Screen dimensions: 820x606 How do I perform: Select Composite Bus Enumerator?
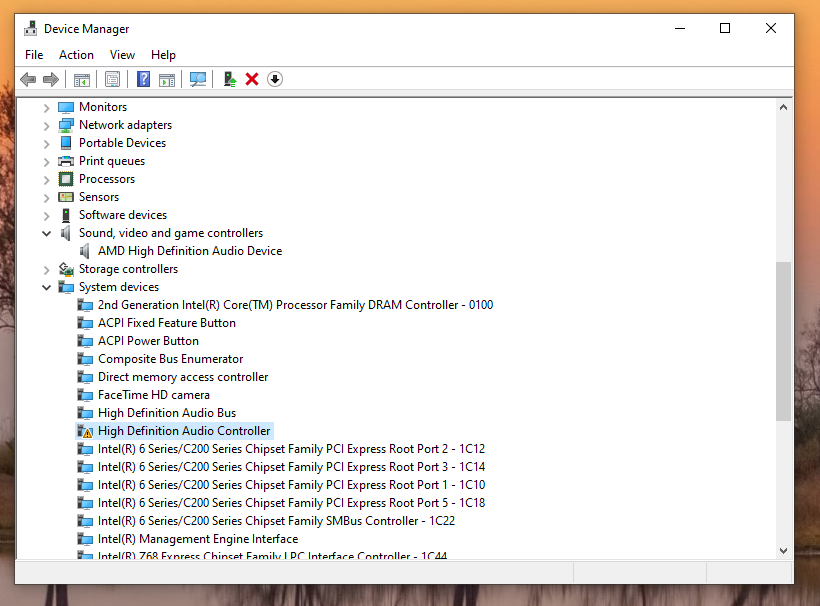point(170,359)
